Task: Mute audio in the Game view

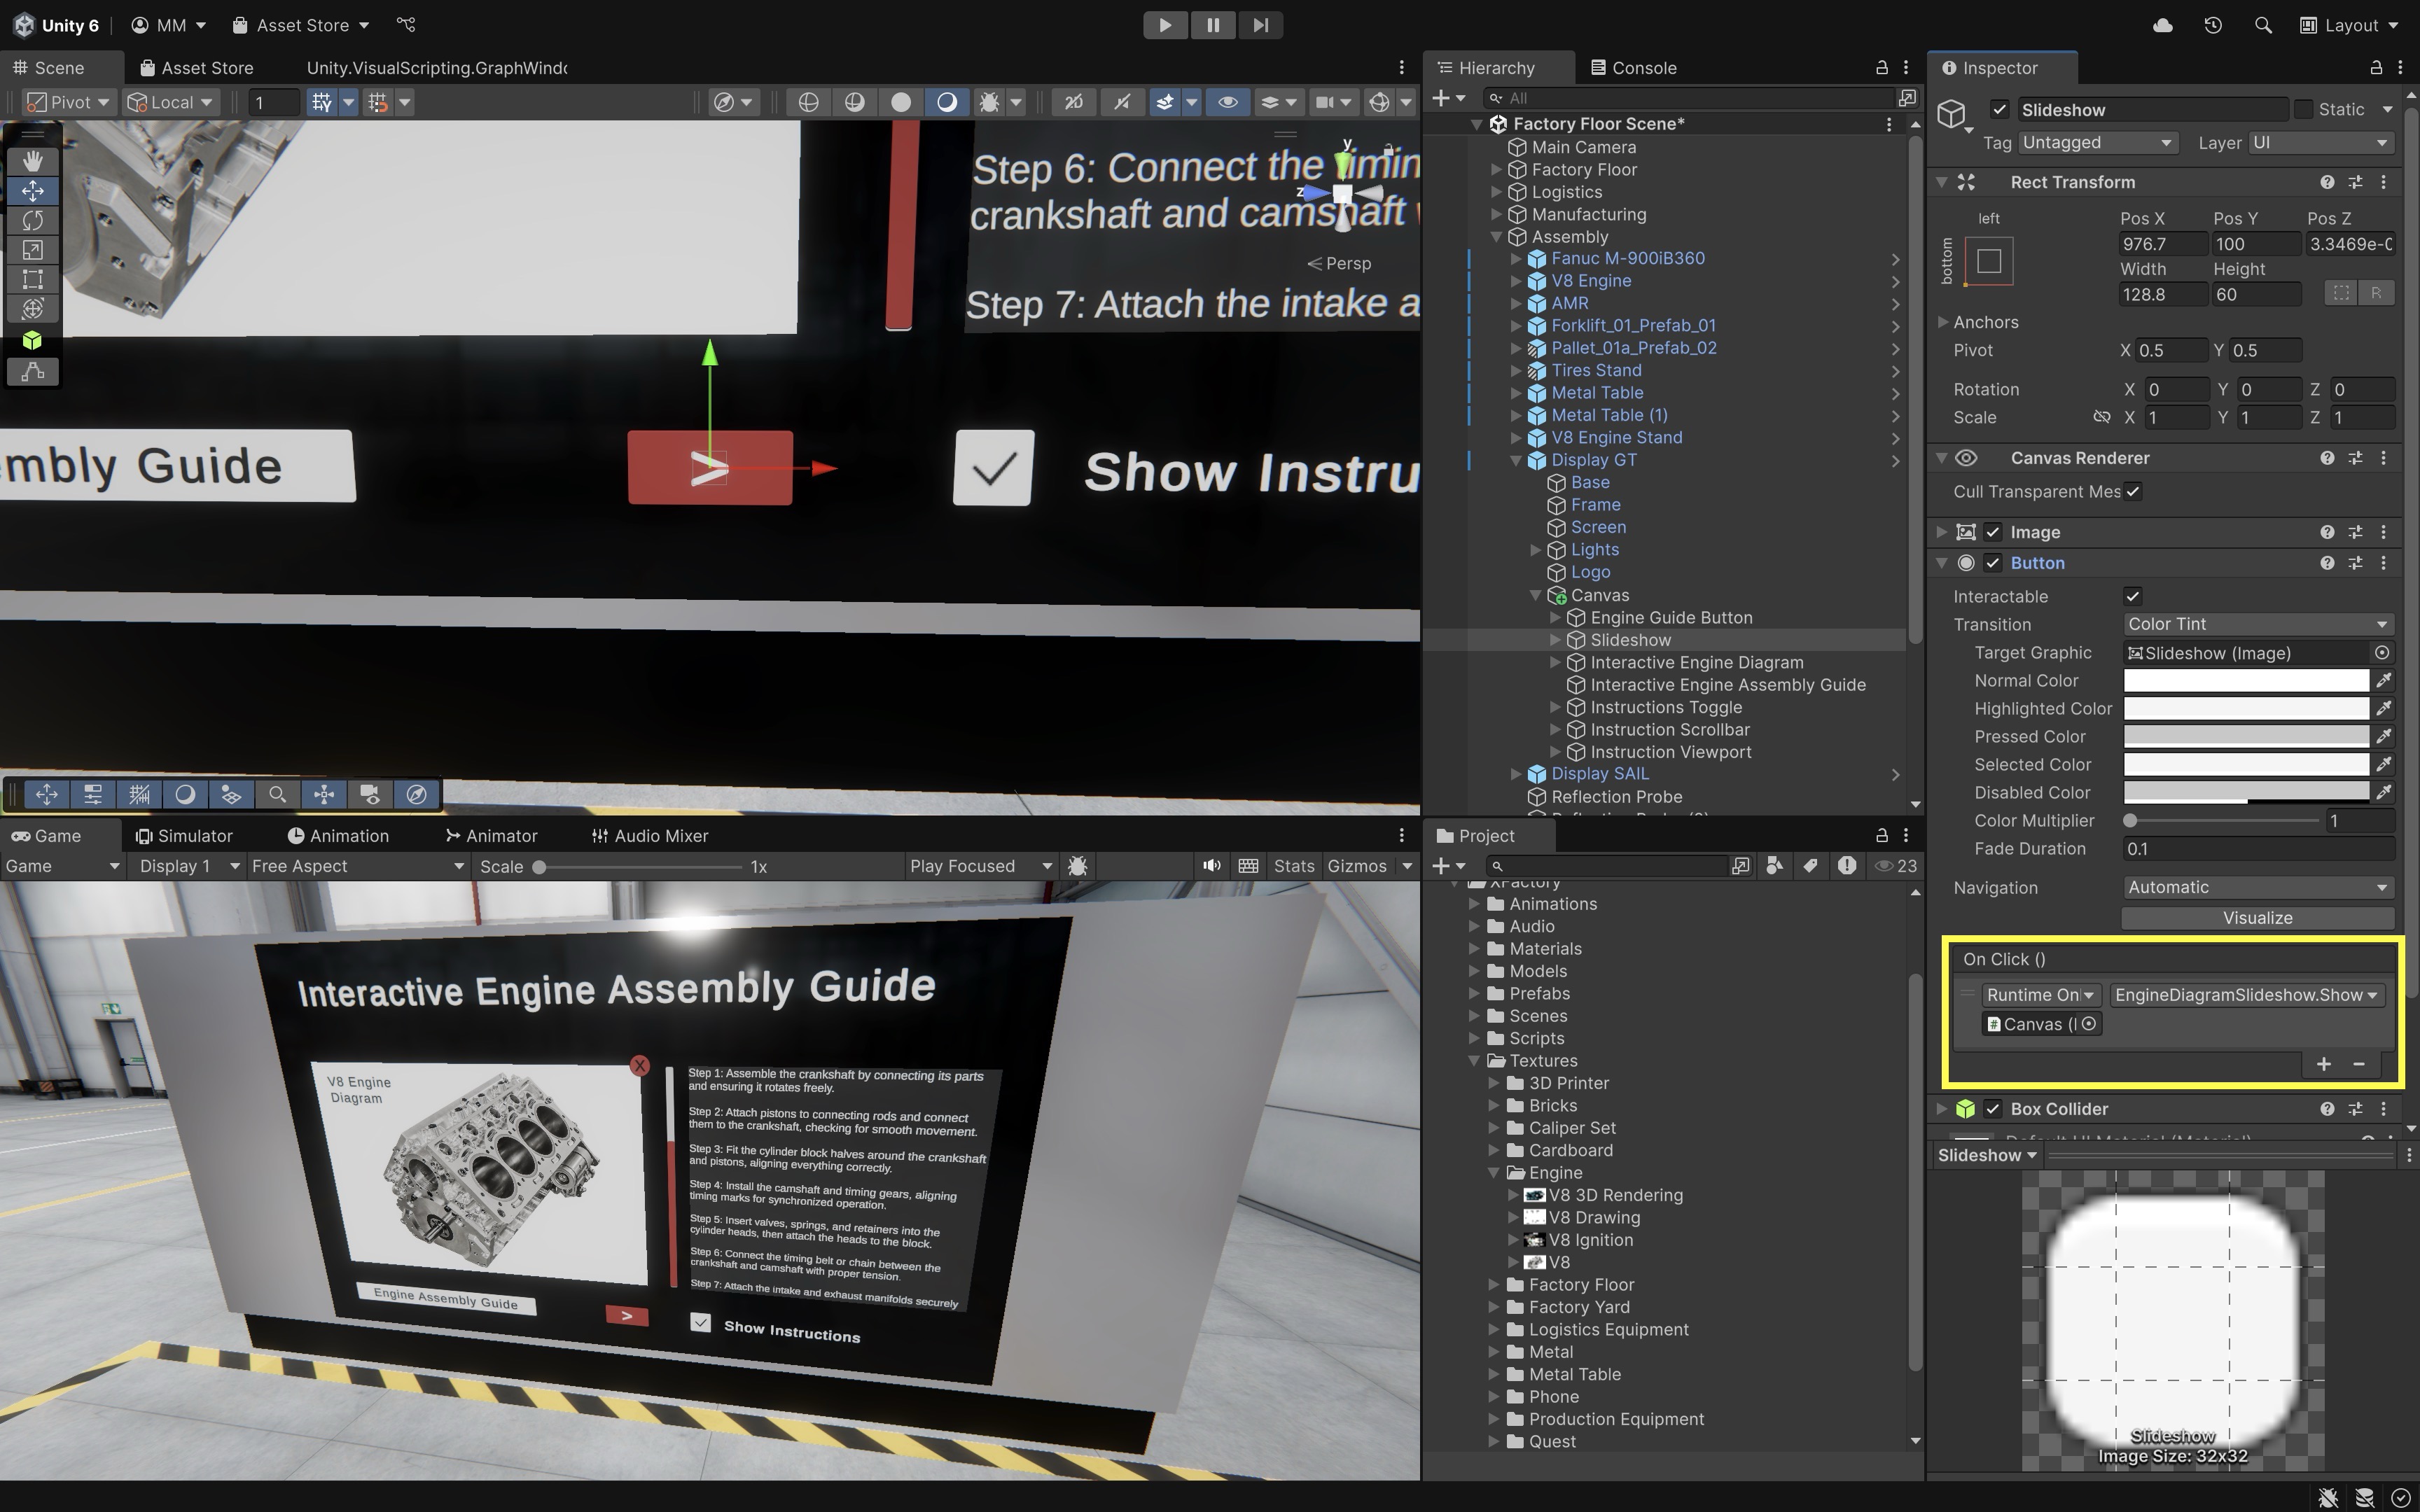Action: [x=1211, y=866]
